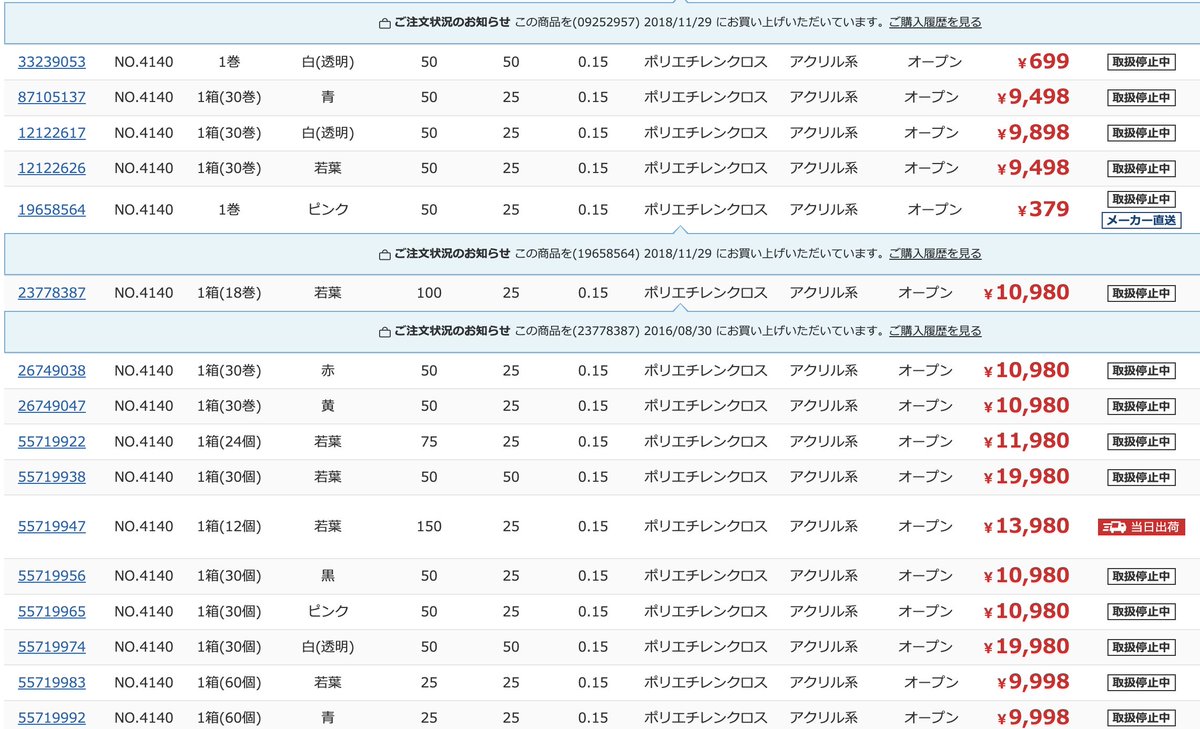Image resolution: width=1200 pixels, height=729 pixels.
Task: Select the ¥699 price
Action: [1043, 62]
